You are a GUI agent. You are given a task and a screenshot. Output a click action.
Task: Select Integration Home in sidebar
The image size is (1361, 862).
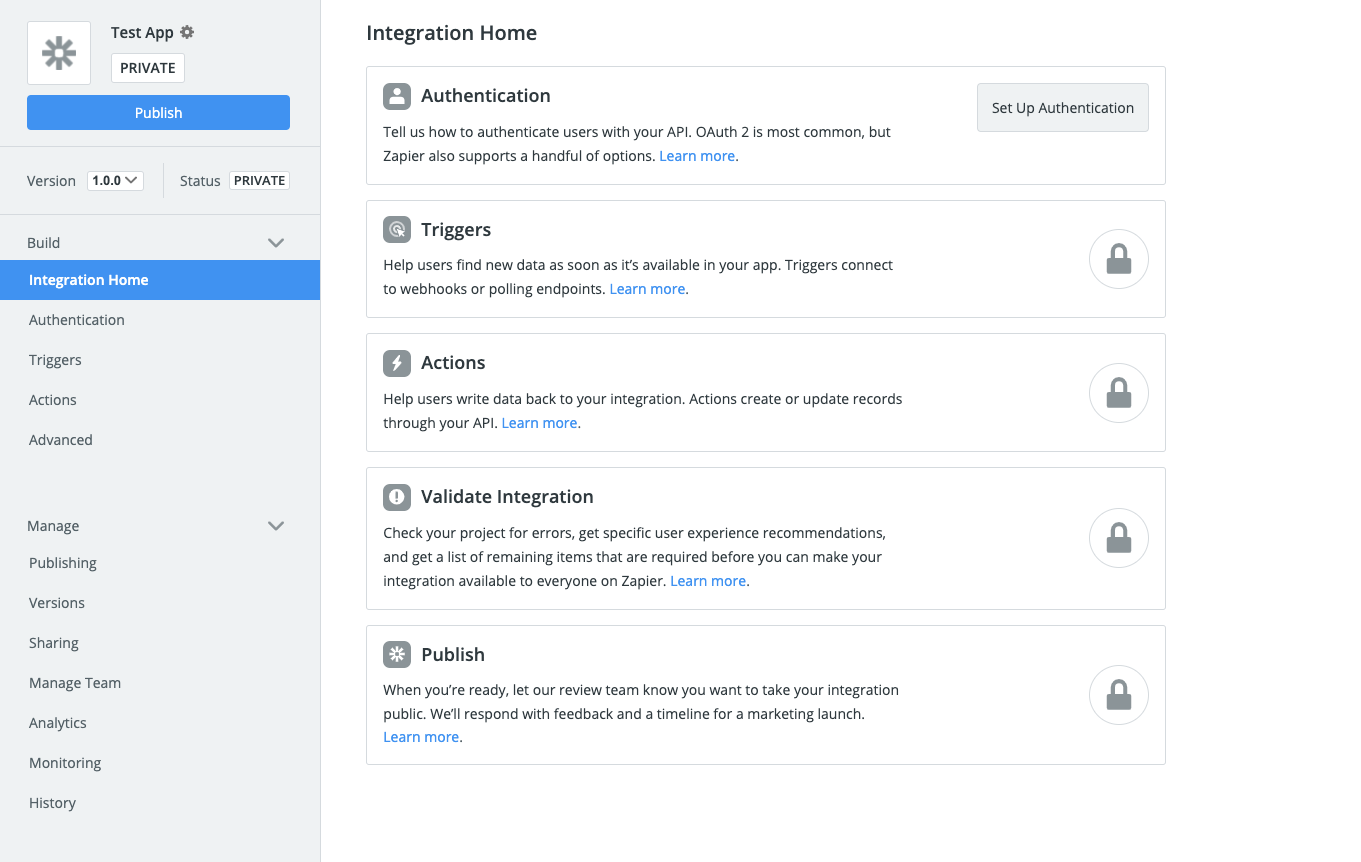tap(89, 280)
